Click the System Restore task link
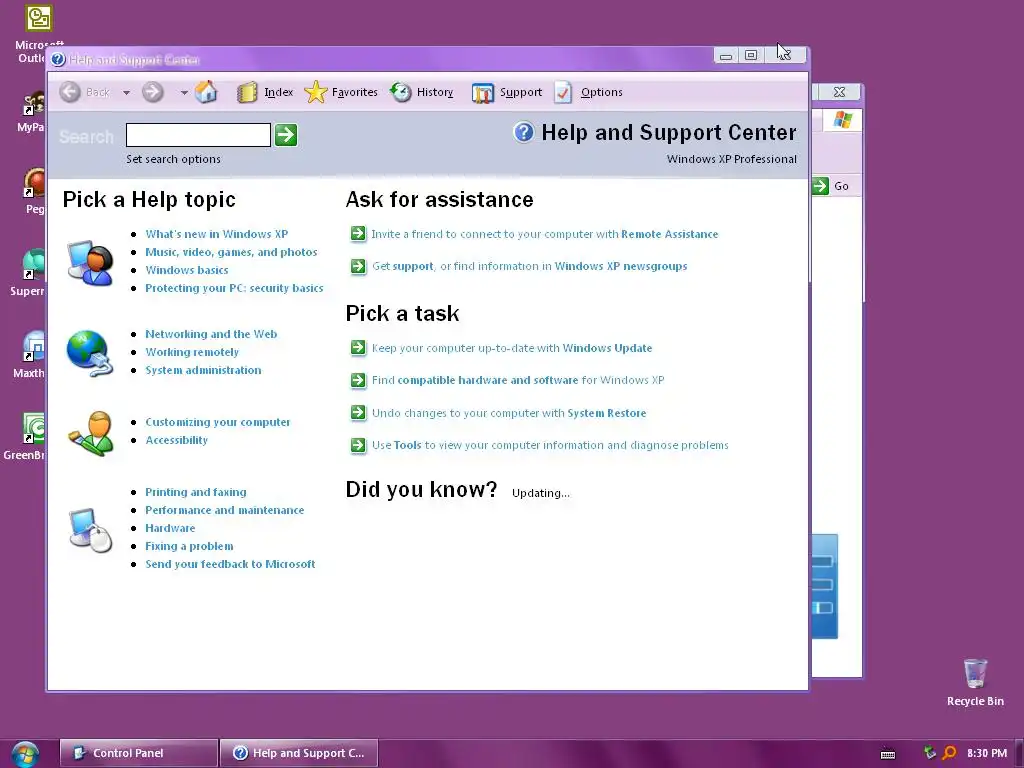This screenshot has height=768, width=1024. (x=607, y=413)
